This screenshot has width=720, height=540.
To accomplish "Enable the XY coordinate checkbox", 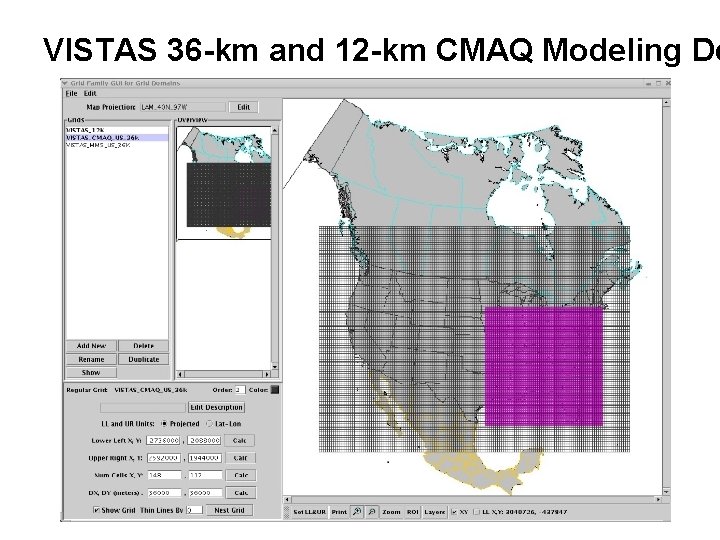I will (454, 512).
